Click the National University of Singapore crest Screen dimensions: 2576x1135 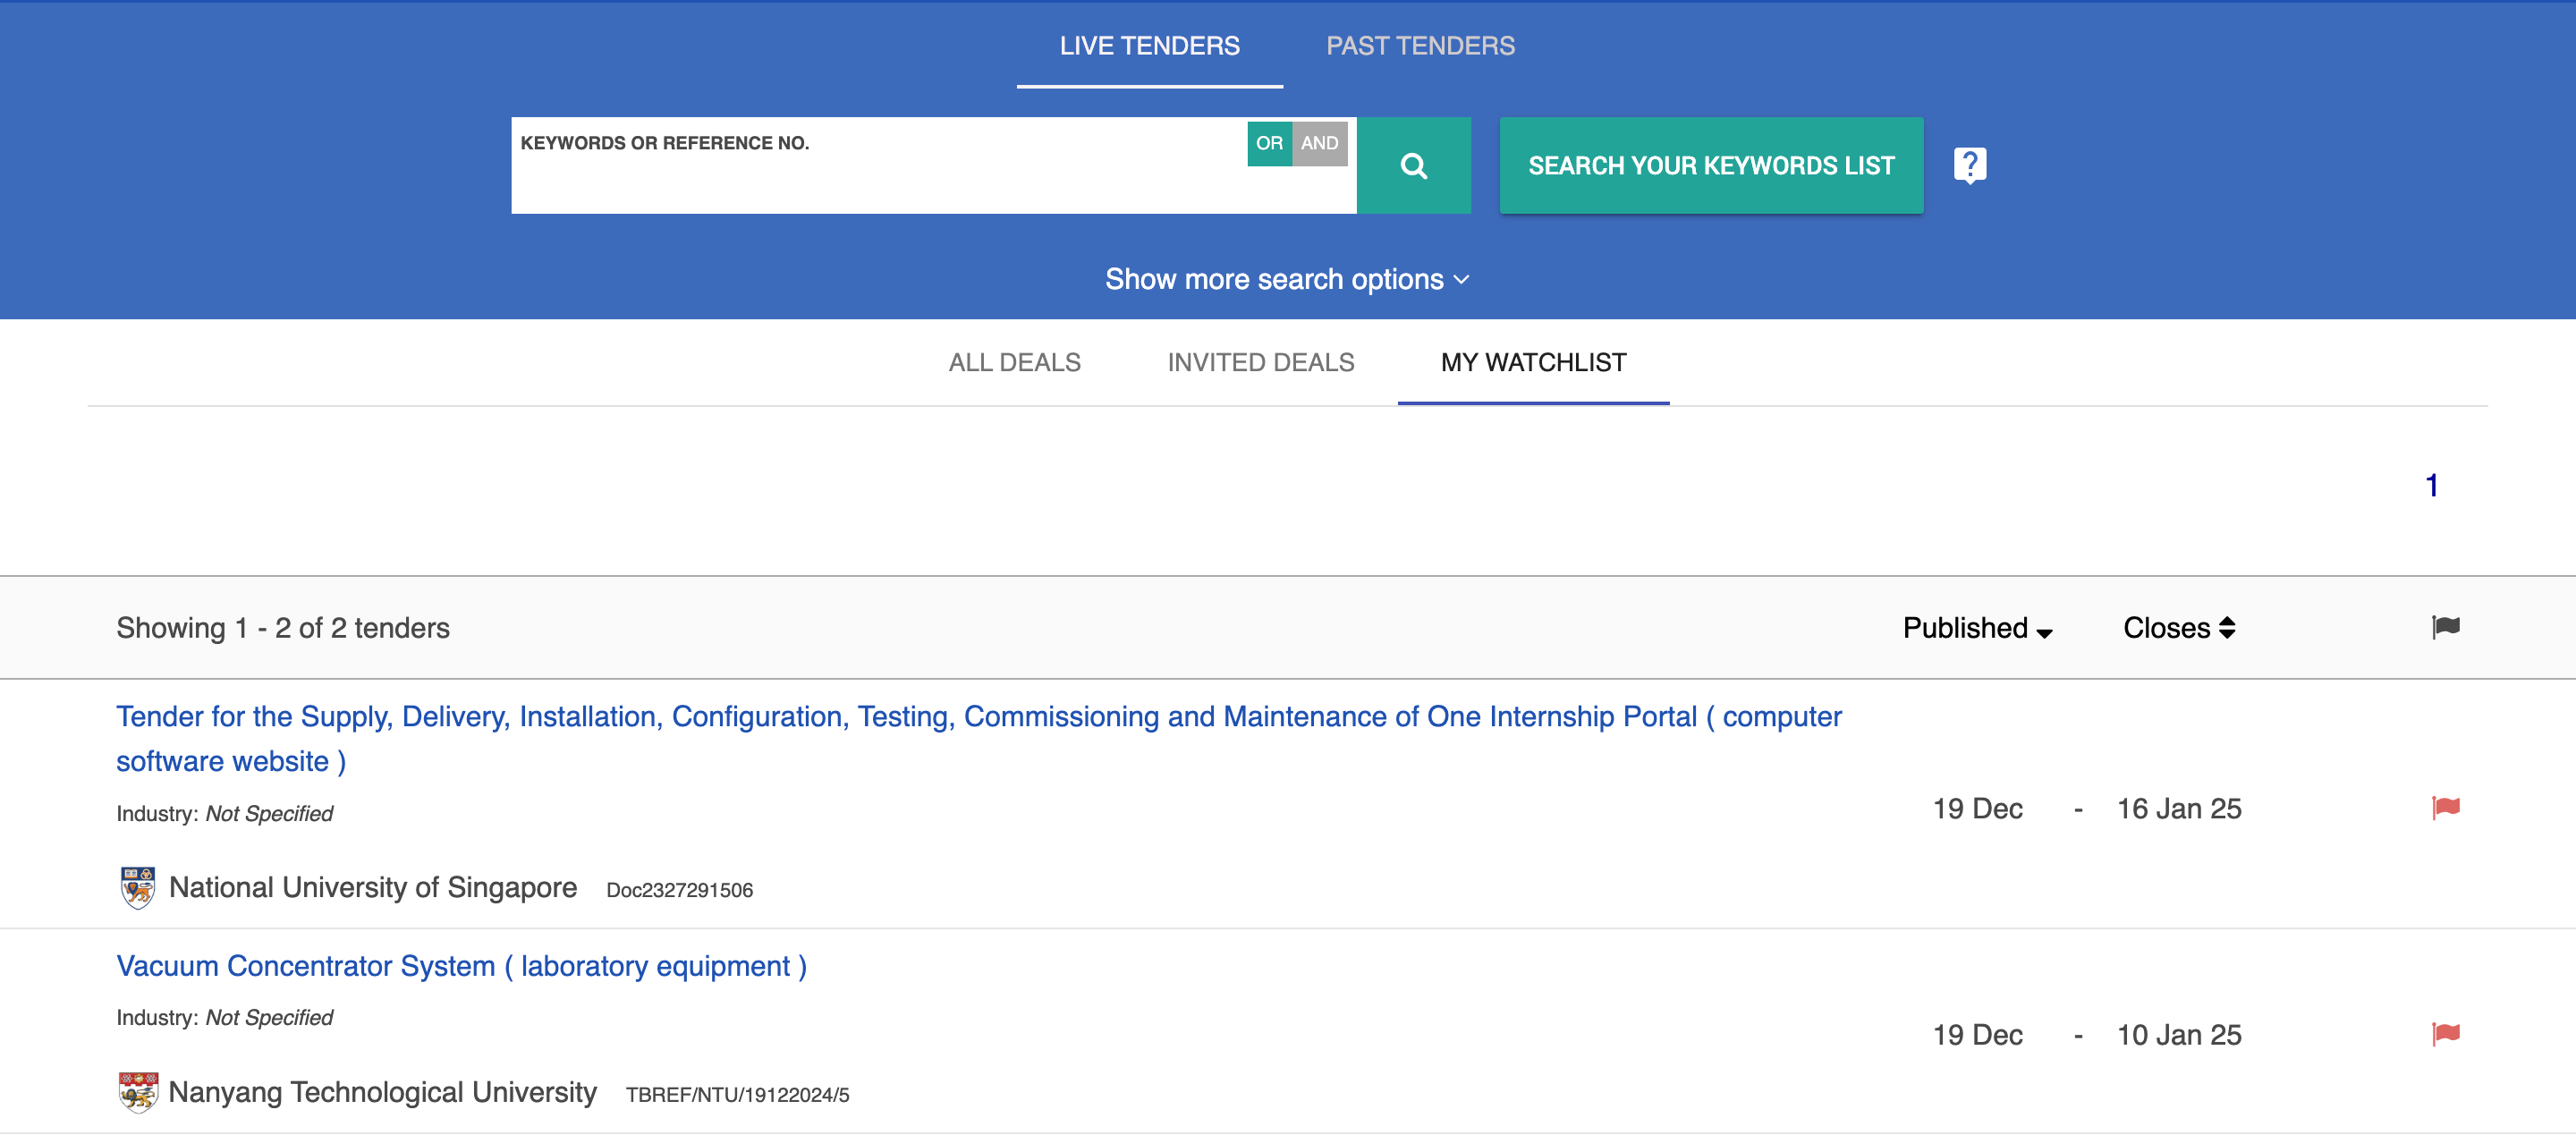138,887
